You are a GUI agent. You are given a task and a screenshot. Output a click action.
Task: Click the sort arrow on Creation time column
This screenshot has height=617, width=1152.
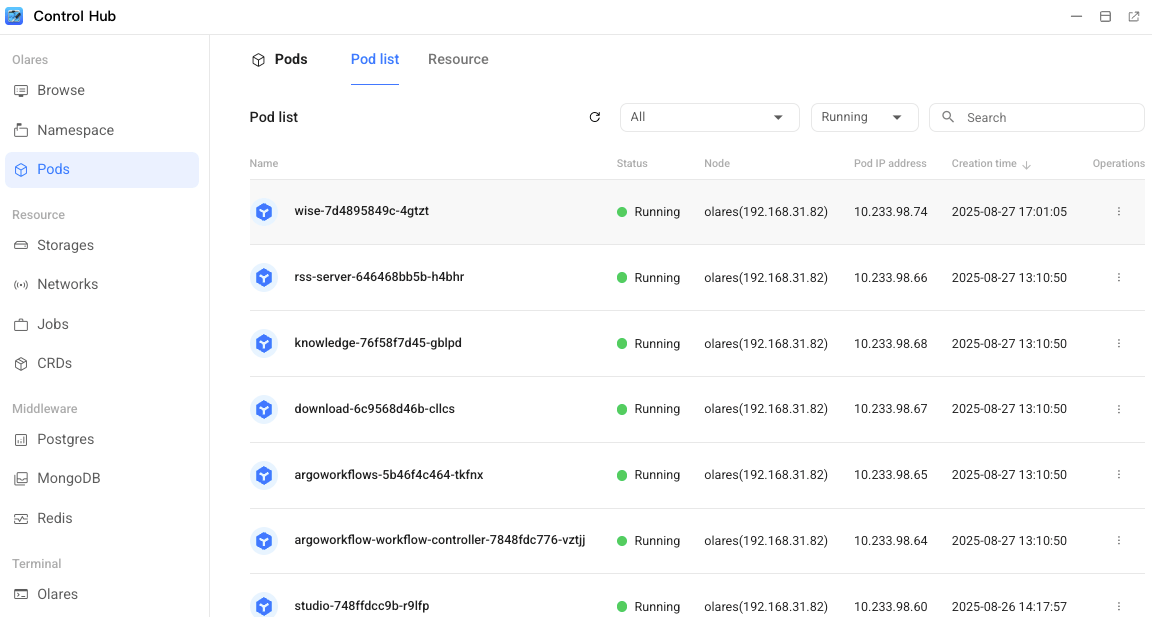point(1027,164)
